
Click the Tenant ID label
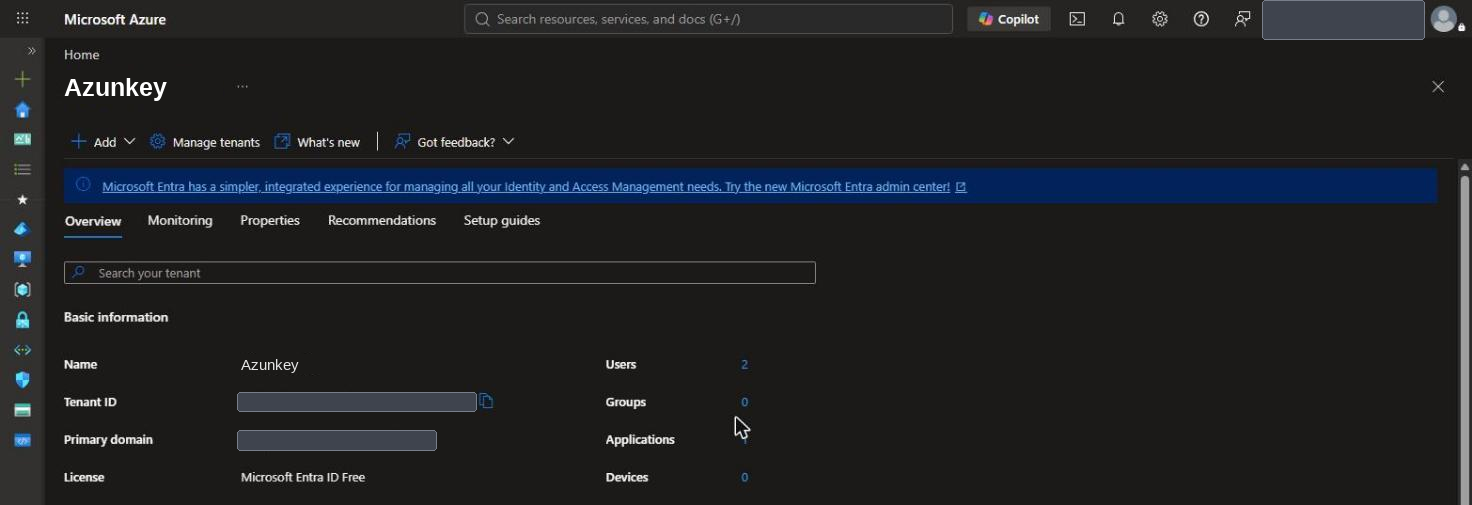(90, 402)
